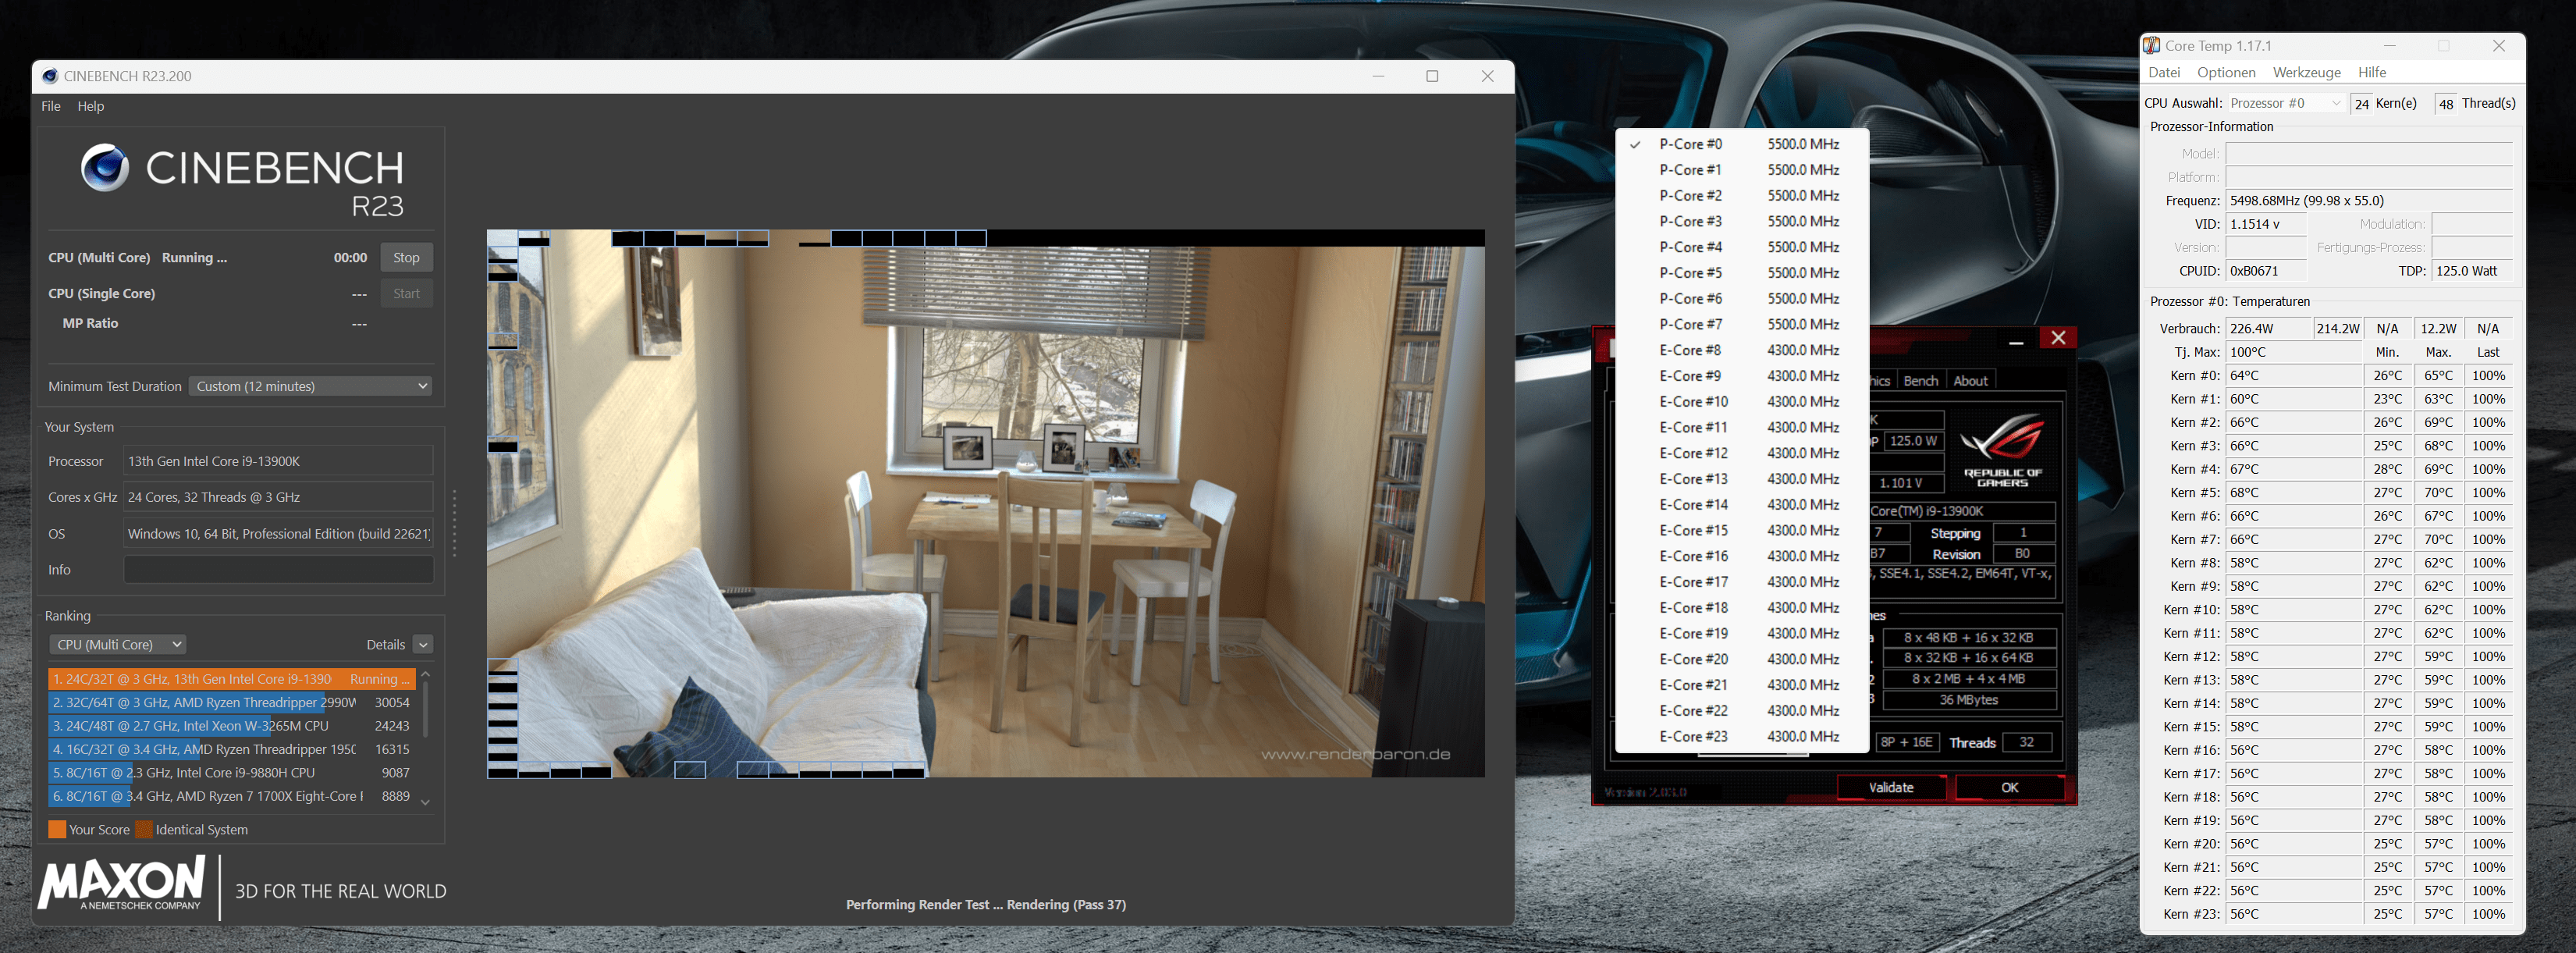Click Kern #23 temperature 56°C
Image resolution: width=2576 pixels, height=953 pixels.
tap(2294, 914)
